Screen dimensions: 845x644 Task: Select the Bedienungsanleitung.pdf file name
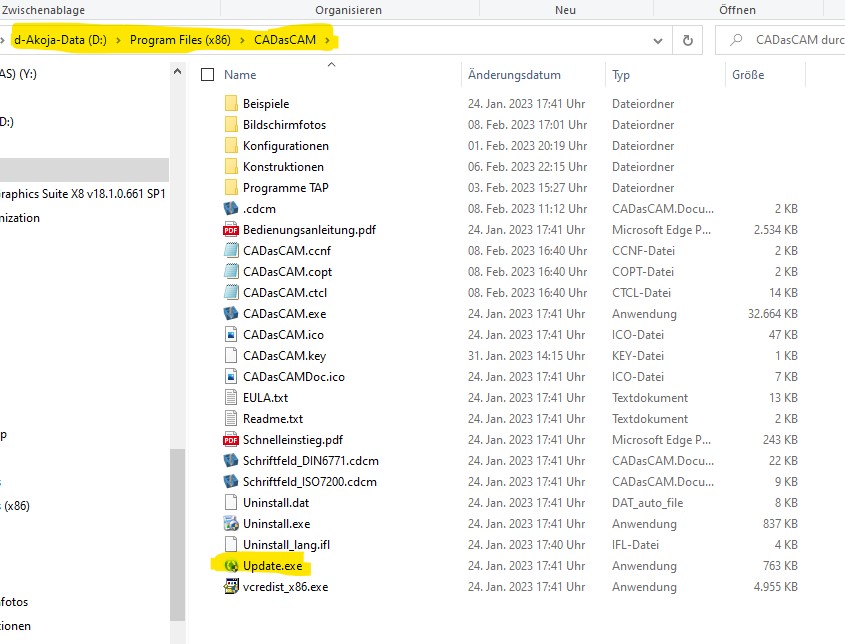(309, 230)
